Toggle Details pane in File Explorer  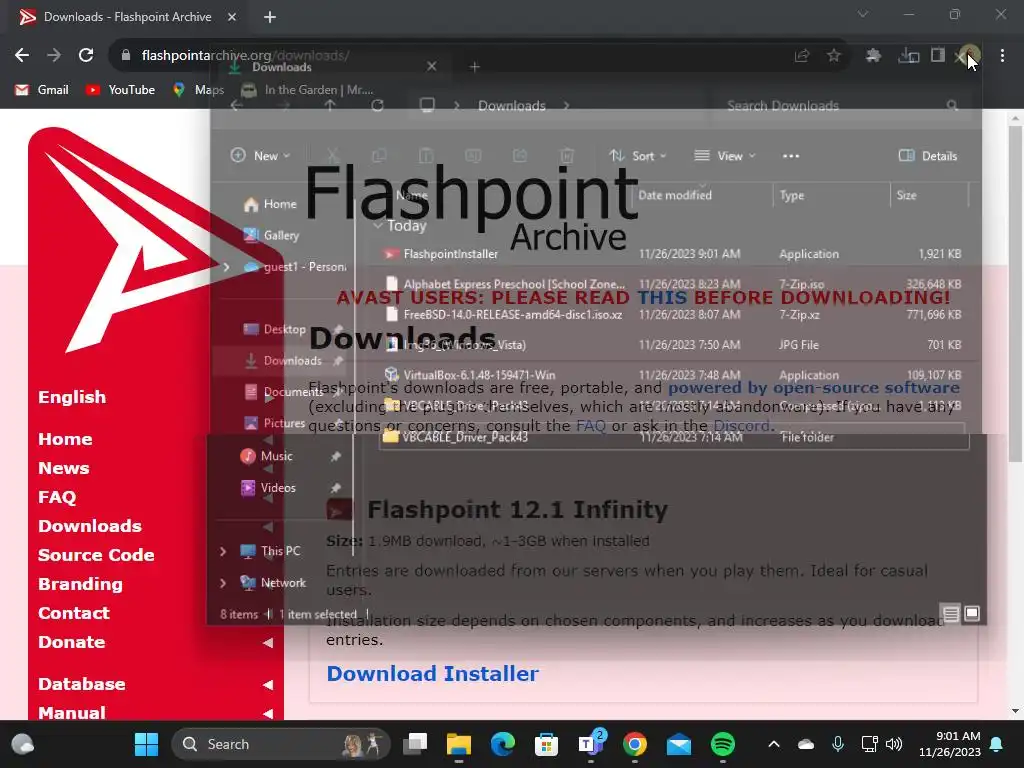coord(928,155)
